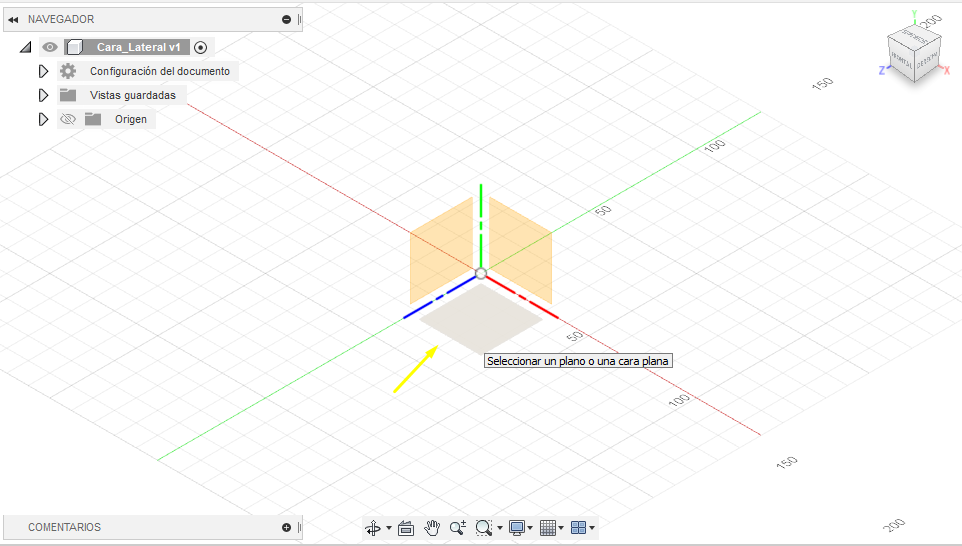This screenshot has height=546, width=962.
Task: Expand the Origen folder node
Action: tap(43, 119)
